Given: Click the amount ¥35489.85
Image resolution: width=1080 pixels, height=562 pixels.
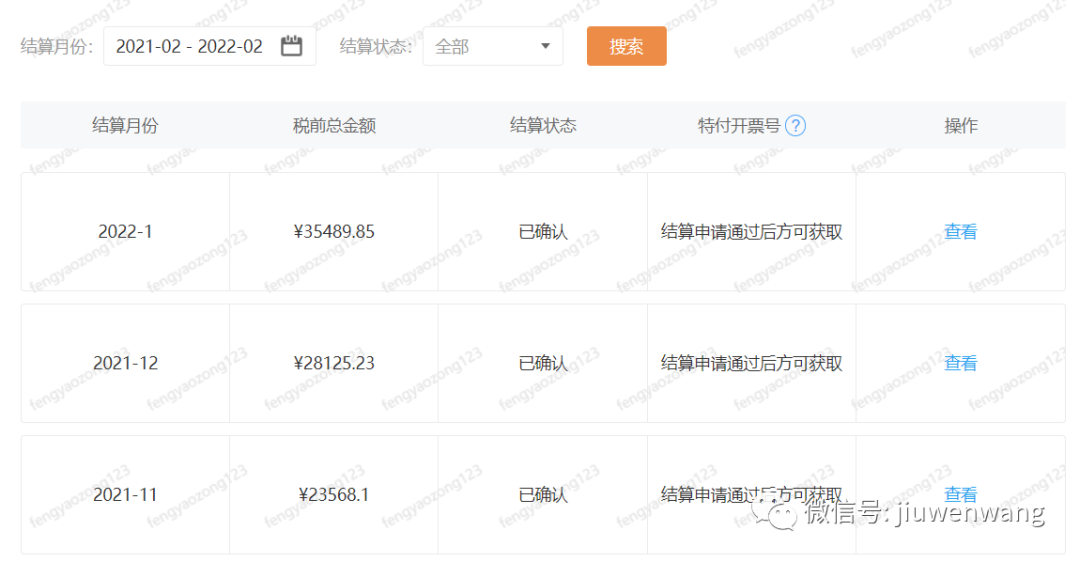Looking at the screenshot, I should tap(334, 231).
